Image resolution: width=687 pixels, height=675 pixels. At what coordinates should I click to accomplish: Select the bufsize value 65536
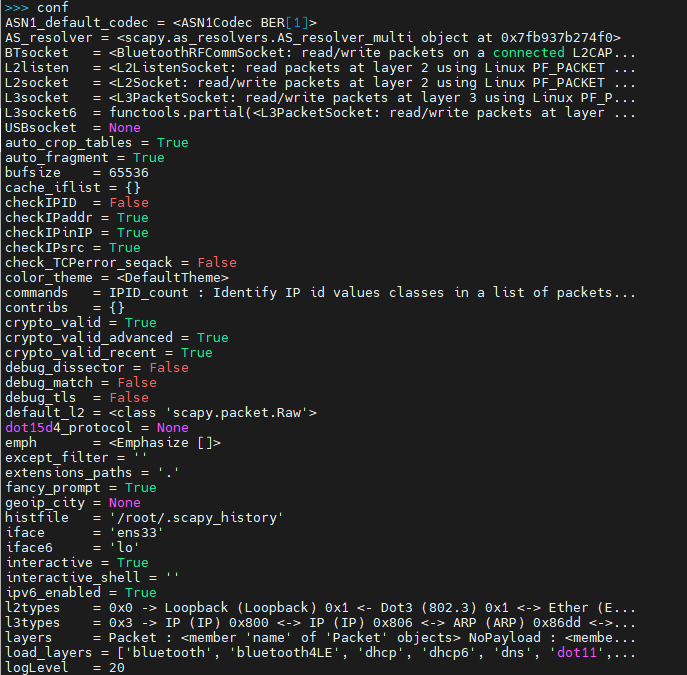(x=129, y=173)
